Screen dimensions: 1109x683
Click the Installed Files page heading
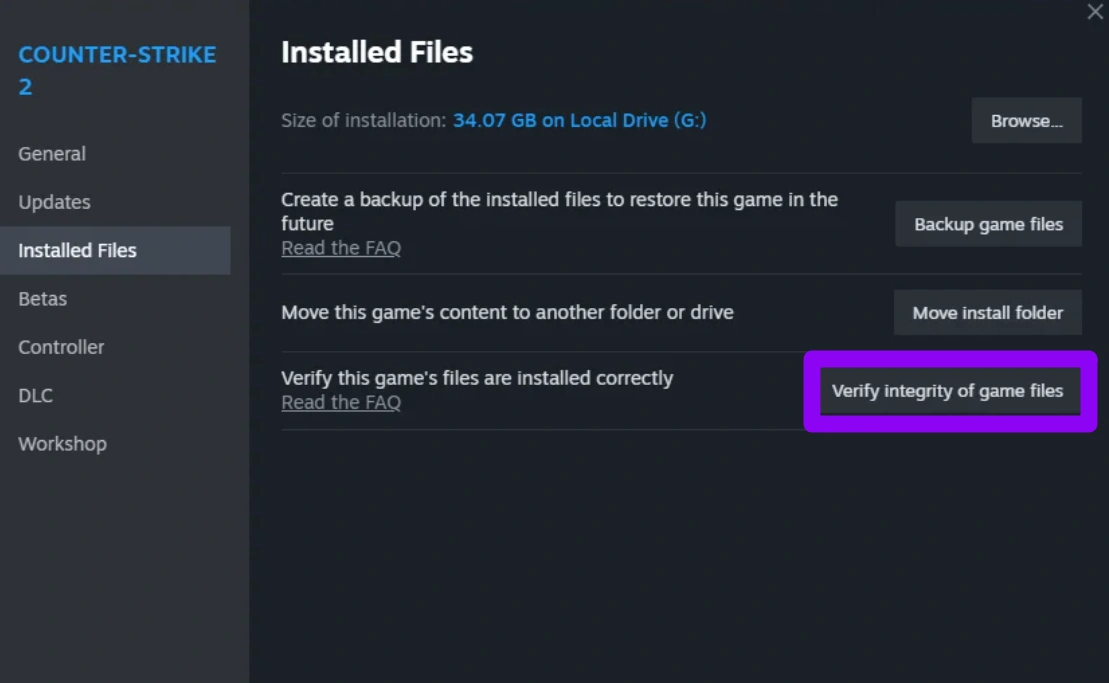pos(377,52)
